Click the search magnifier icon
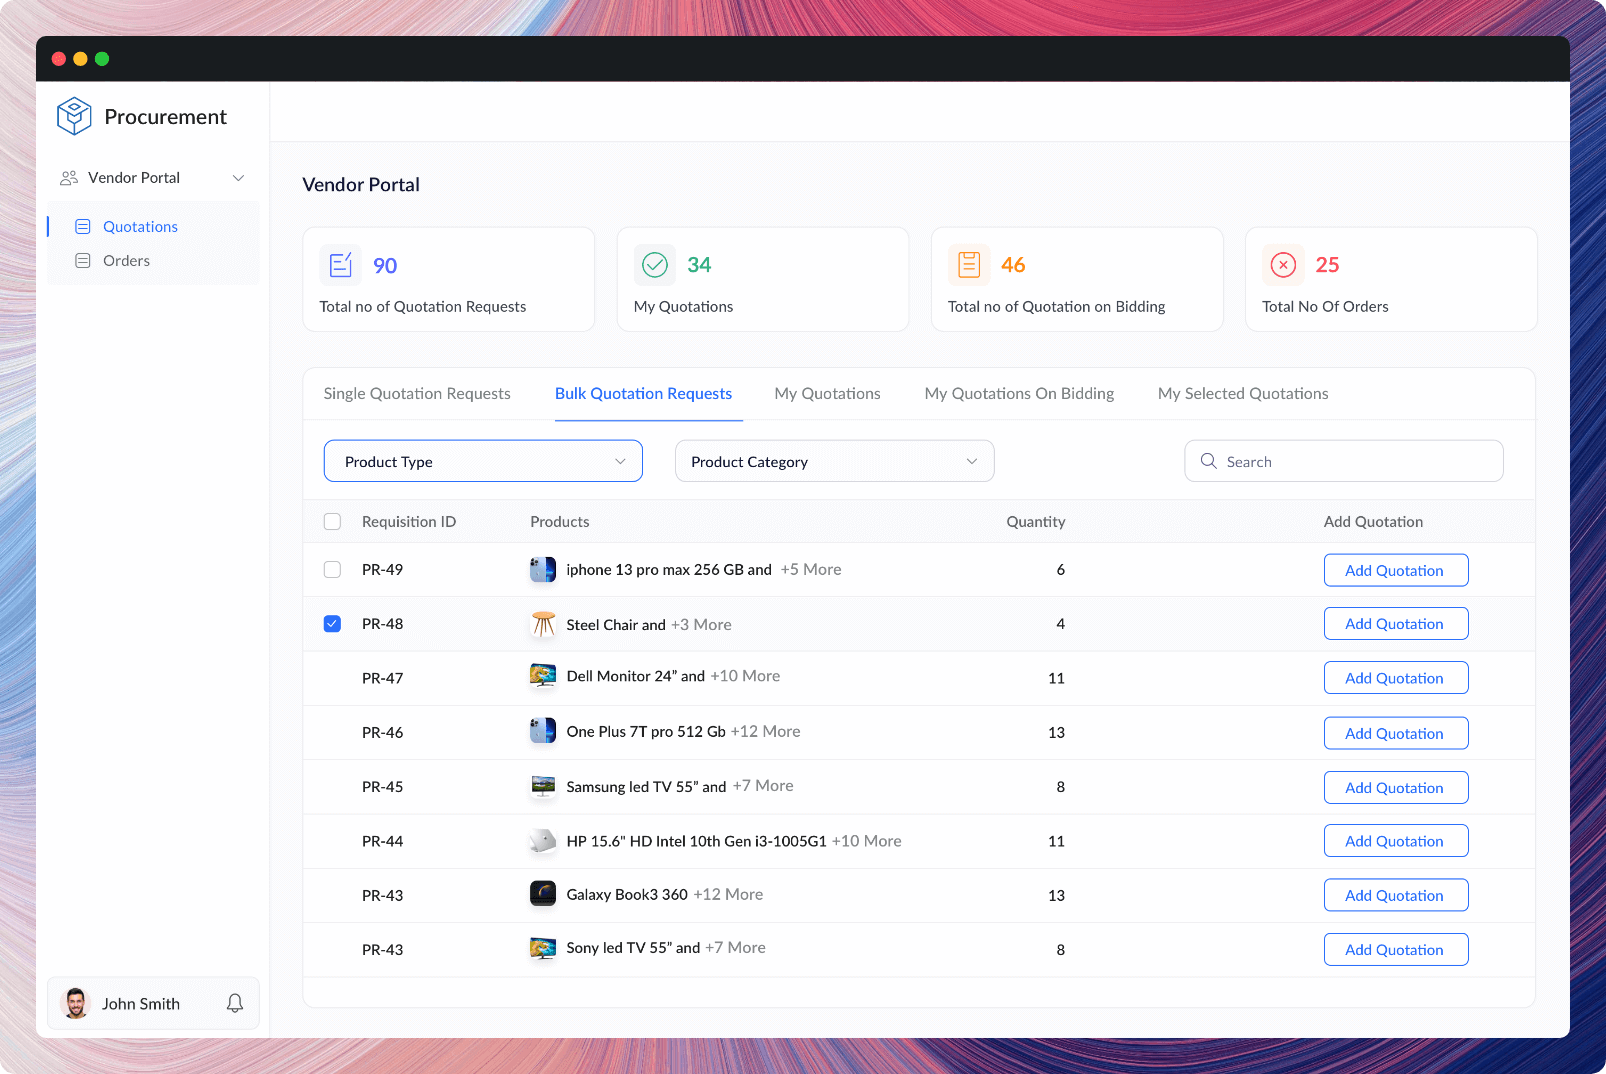This screenshot has height=1074, width=1606. (1208, 461)
